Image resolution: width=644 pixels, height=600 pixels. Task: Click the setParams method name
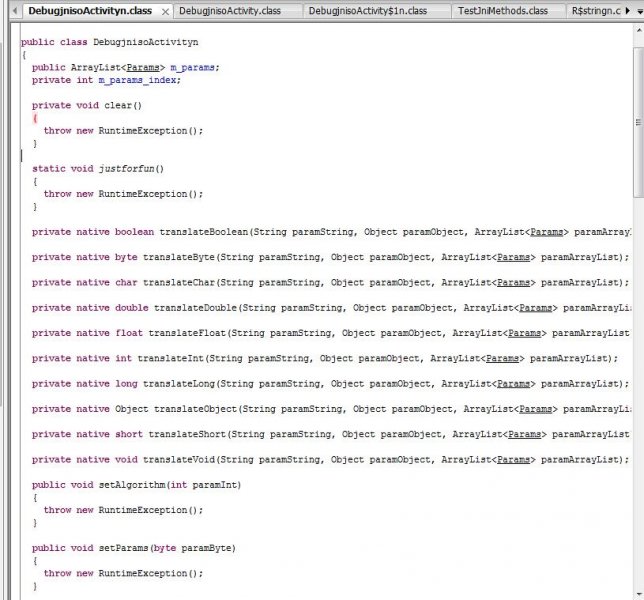pyautogui.click(x=124, y=548)
